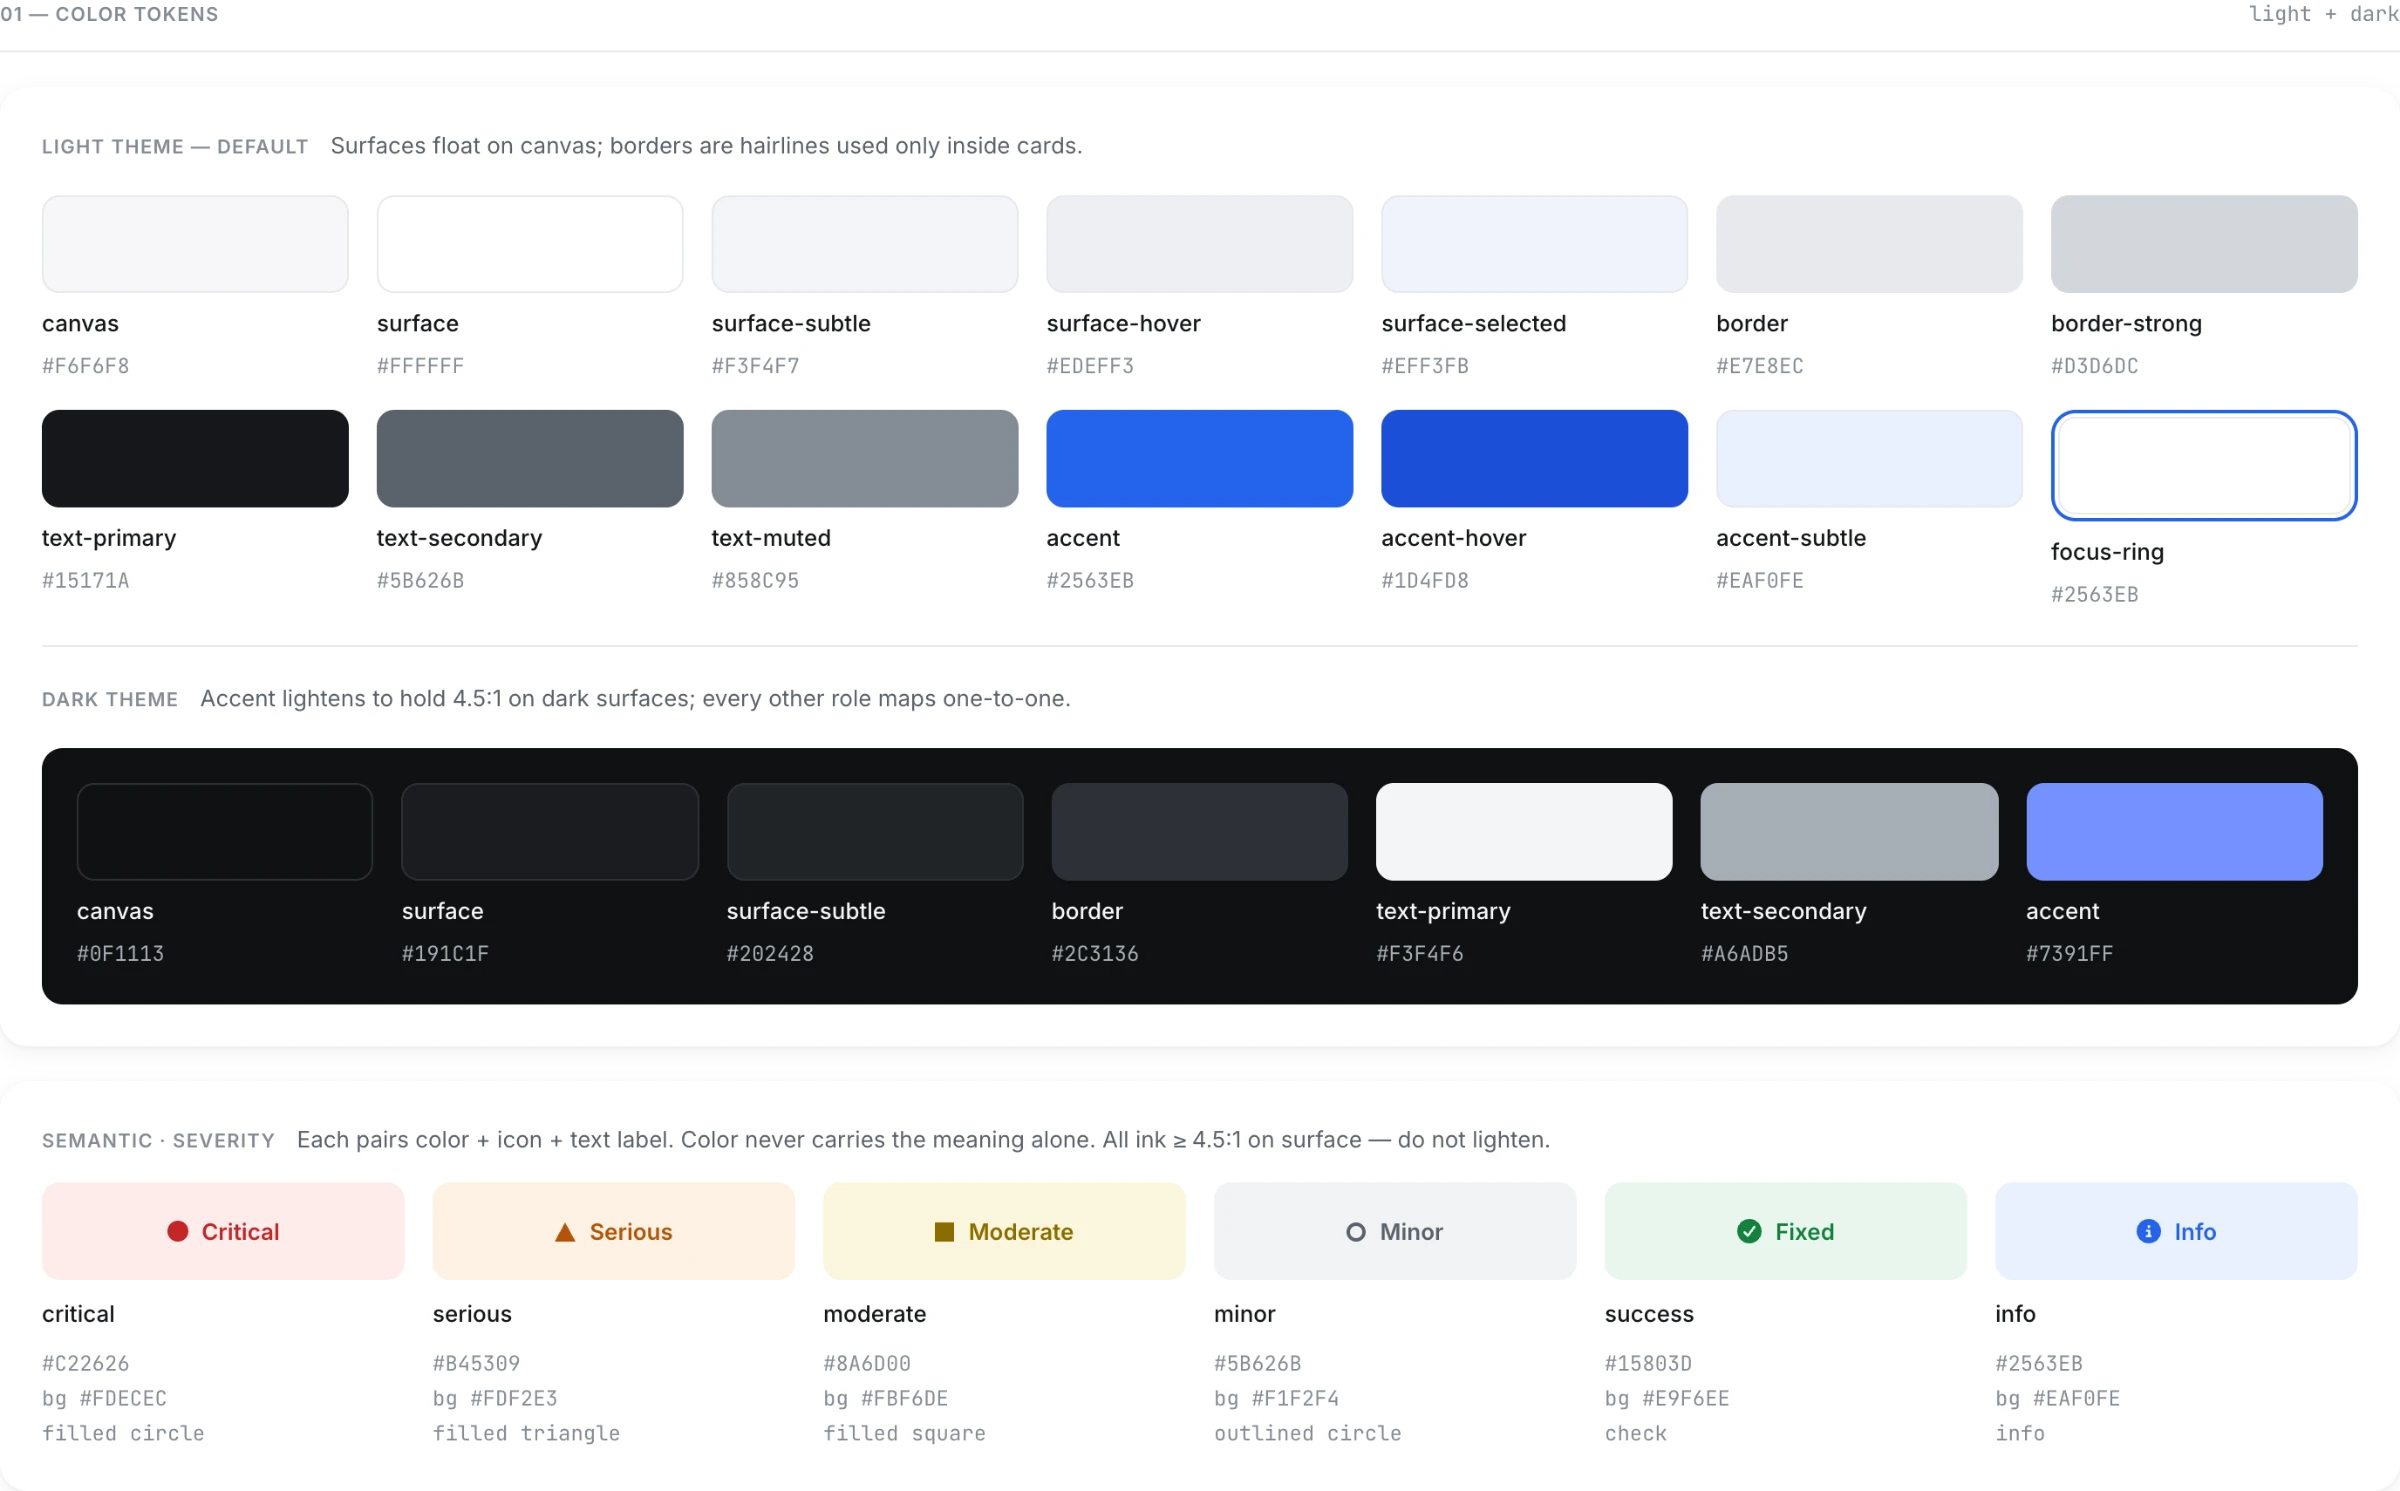The image size is (2400, 1491).
Task: Select the light border swatch #E7E8EC
Action: (x=1870, y=244)
